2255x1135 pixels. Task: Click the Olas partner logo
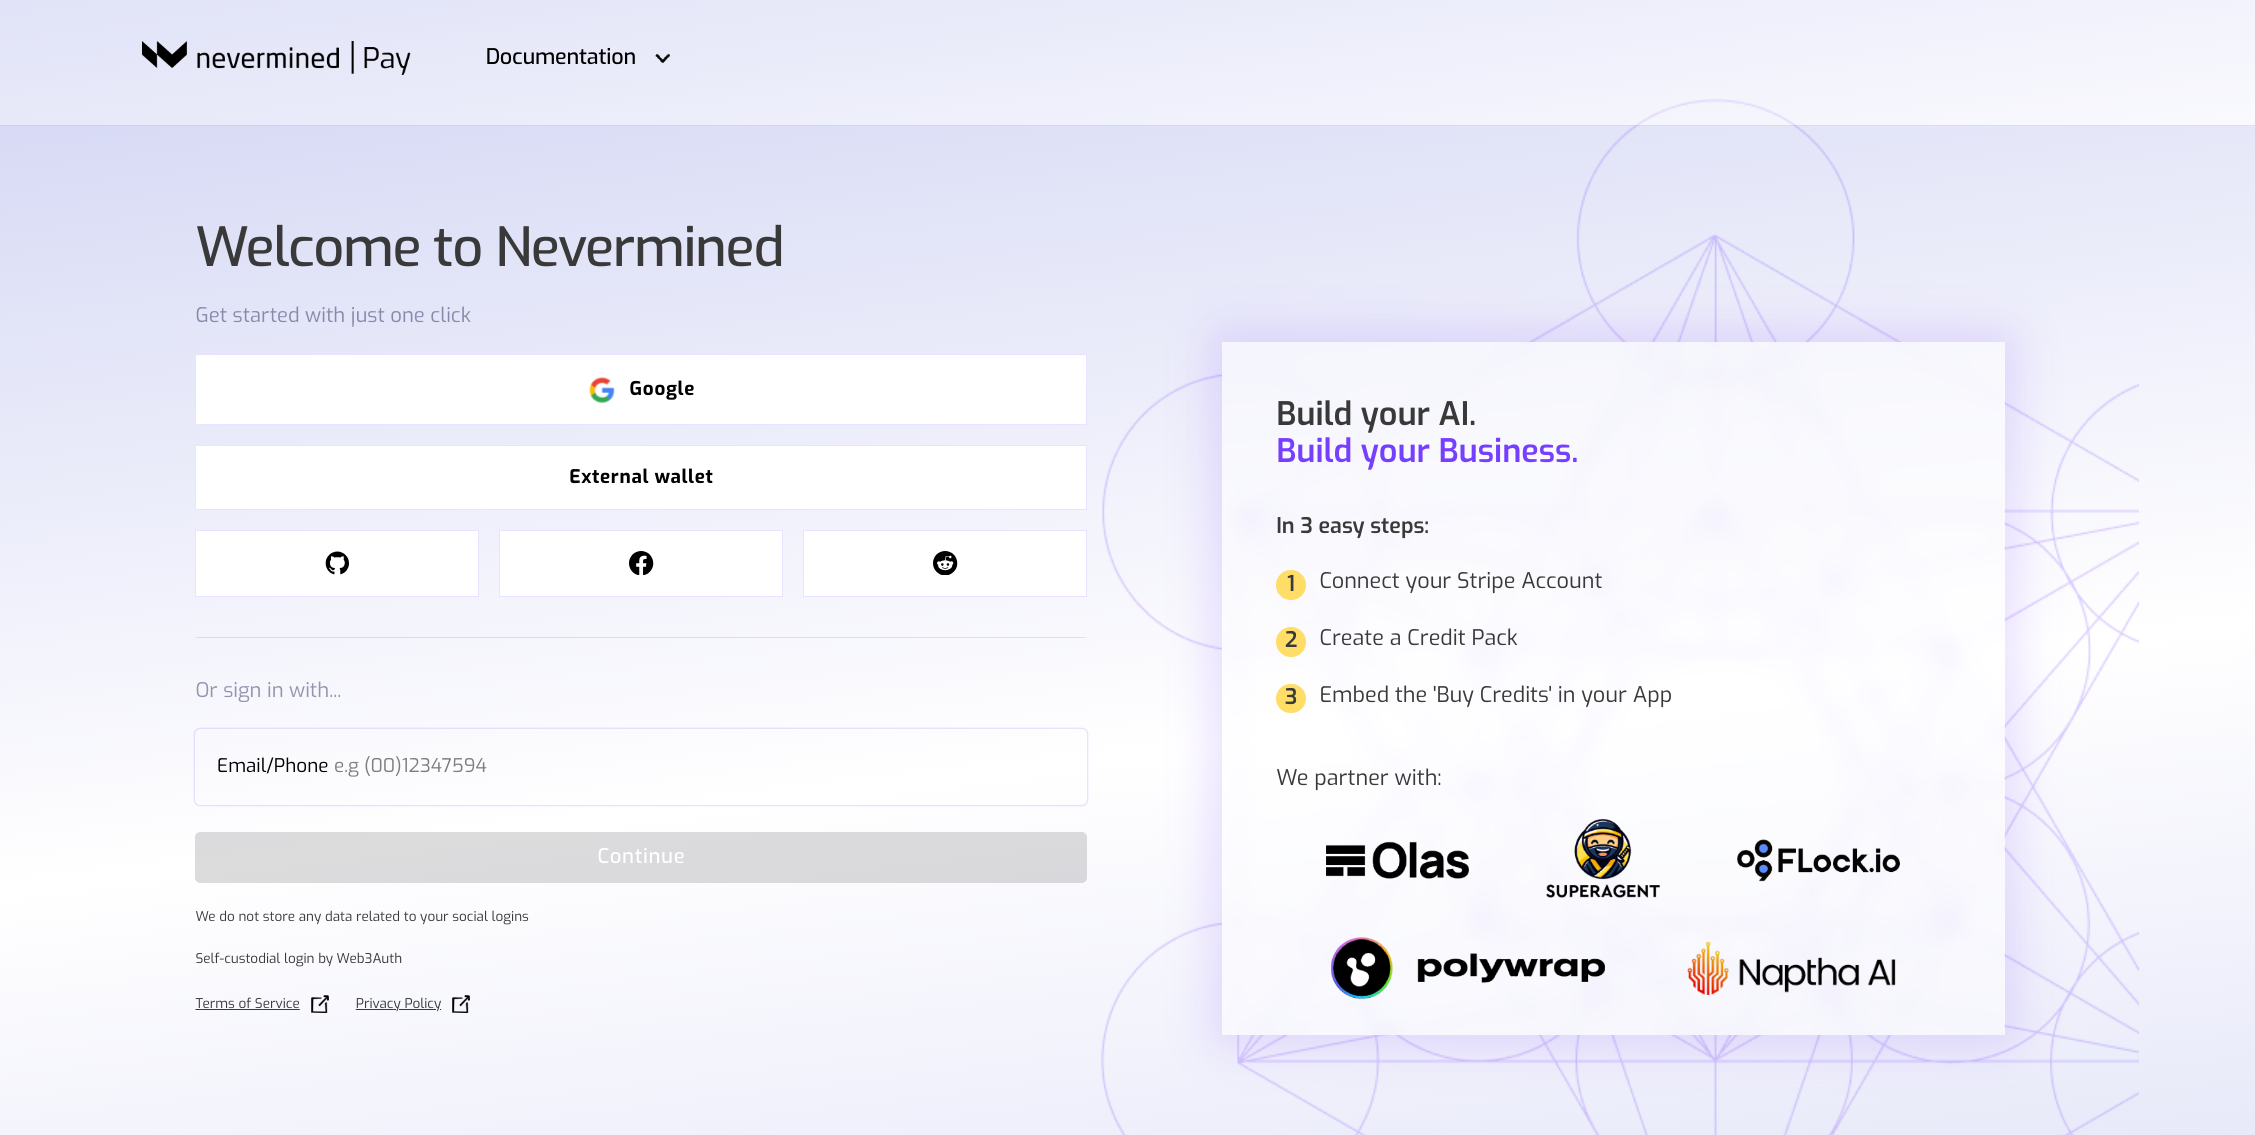click(1397, 861)
